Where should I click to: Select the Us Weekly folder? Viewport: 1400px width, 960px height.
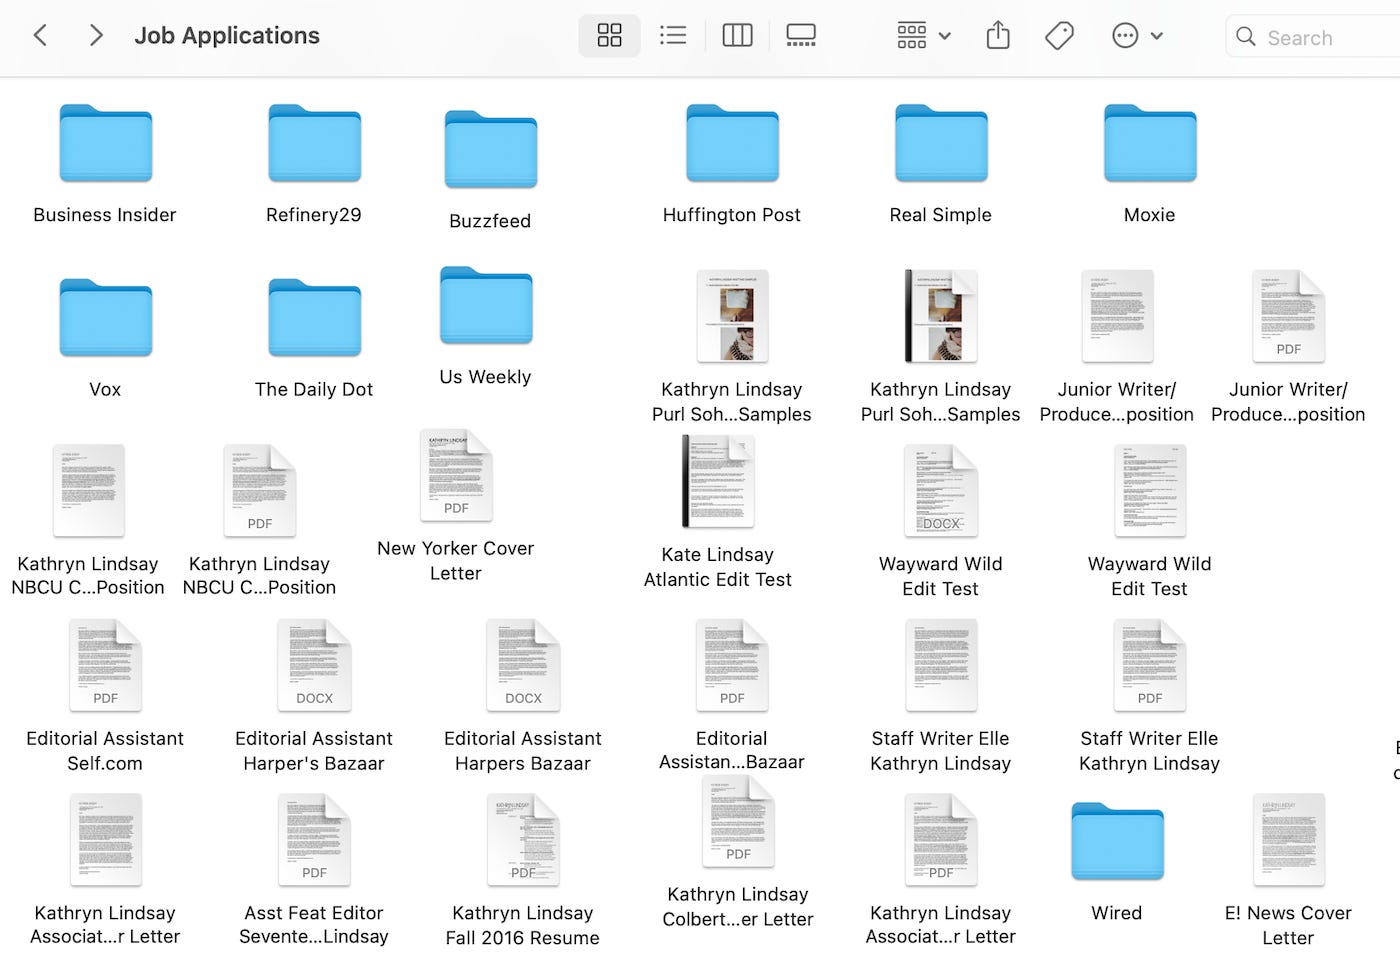tap(486, 306)
